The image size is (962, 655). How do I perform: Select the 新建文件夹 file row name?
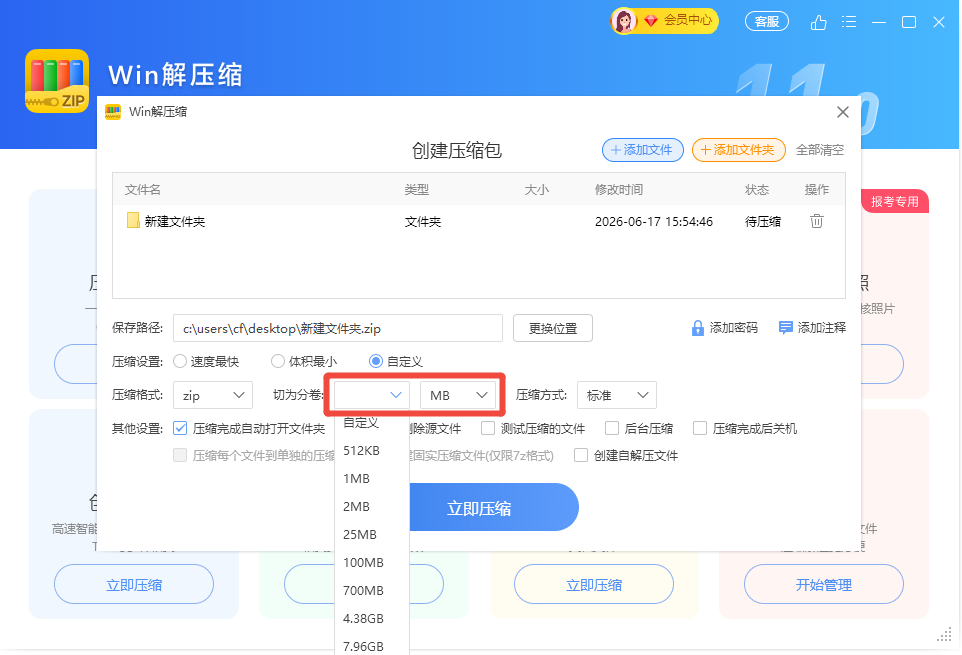[175, 221]
